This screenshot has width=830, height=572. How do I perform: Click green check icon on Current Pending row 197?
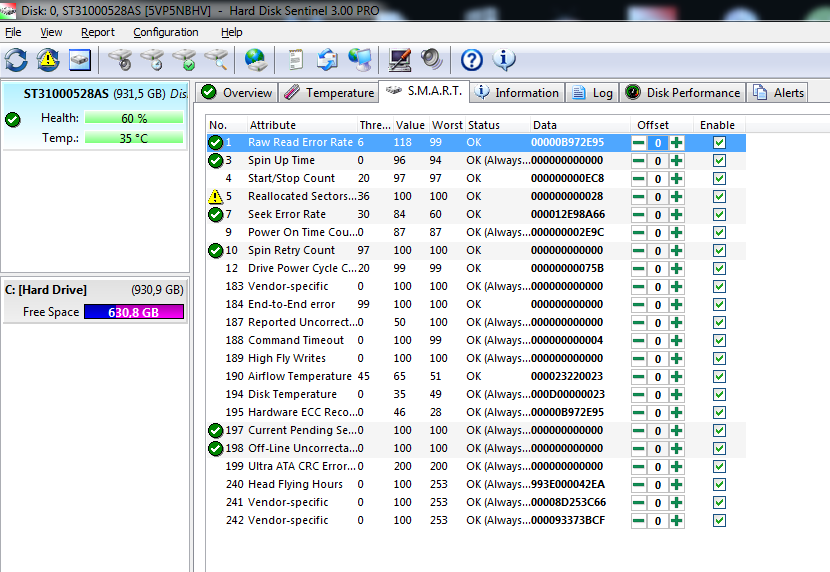click(215, 430)
